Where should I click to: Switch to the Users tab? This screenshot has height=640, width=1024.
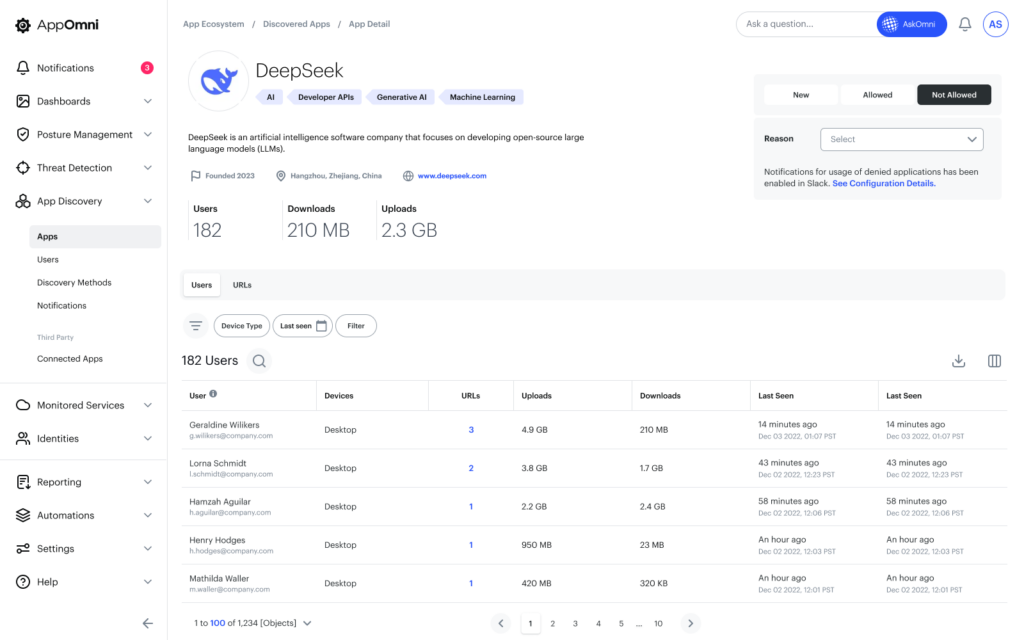pos(202,285)
